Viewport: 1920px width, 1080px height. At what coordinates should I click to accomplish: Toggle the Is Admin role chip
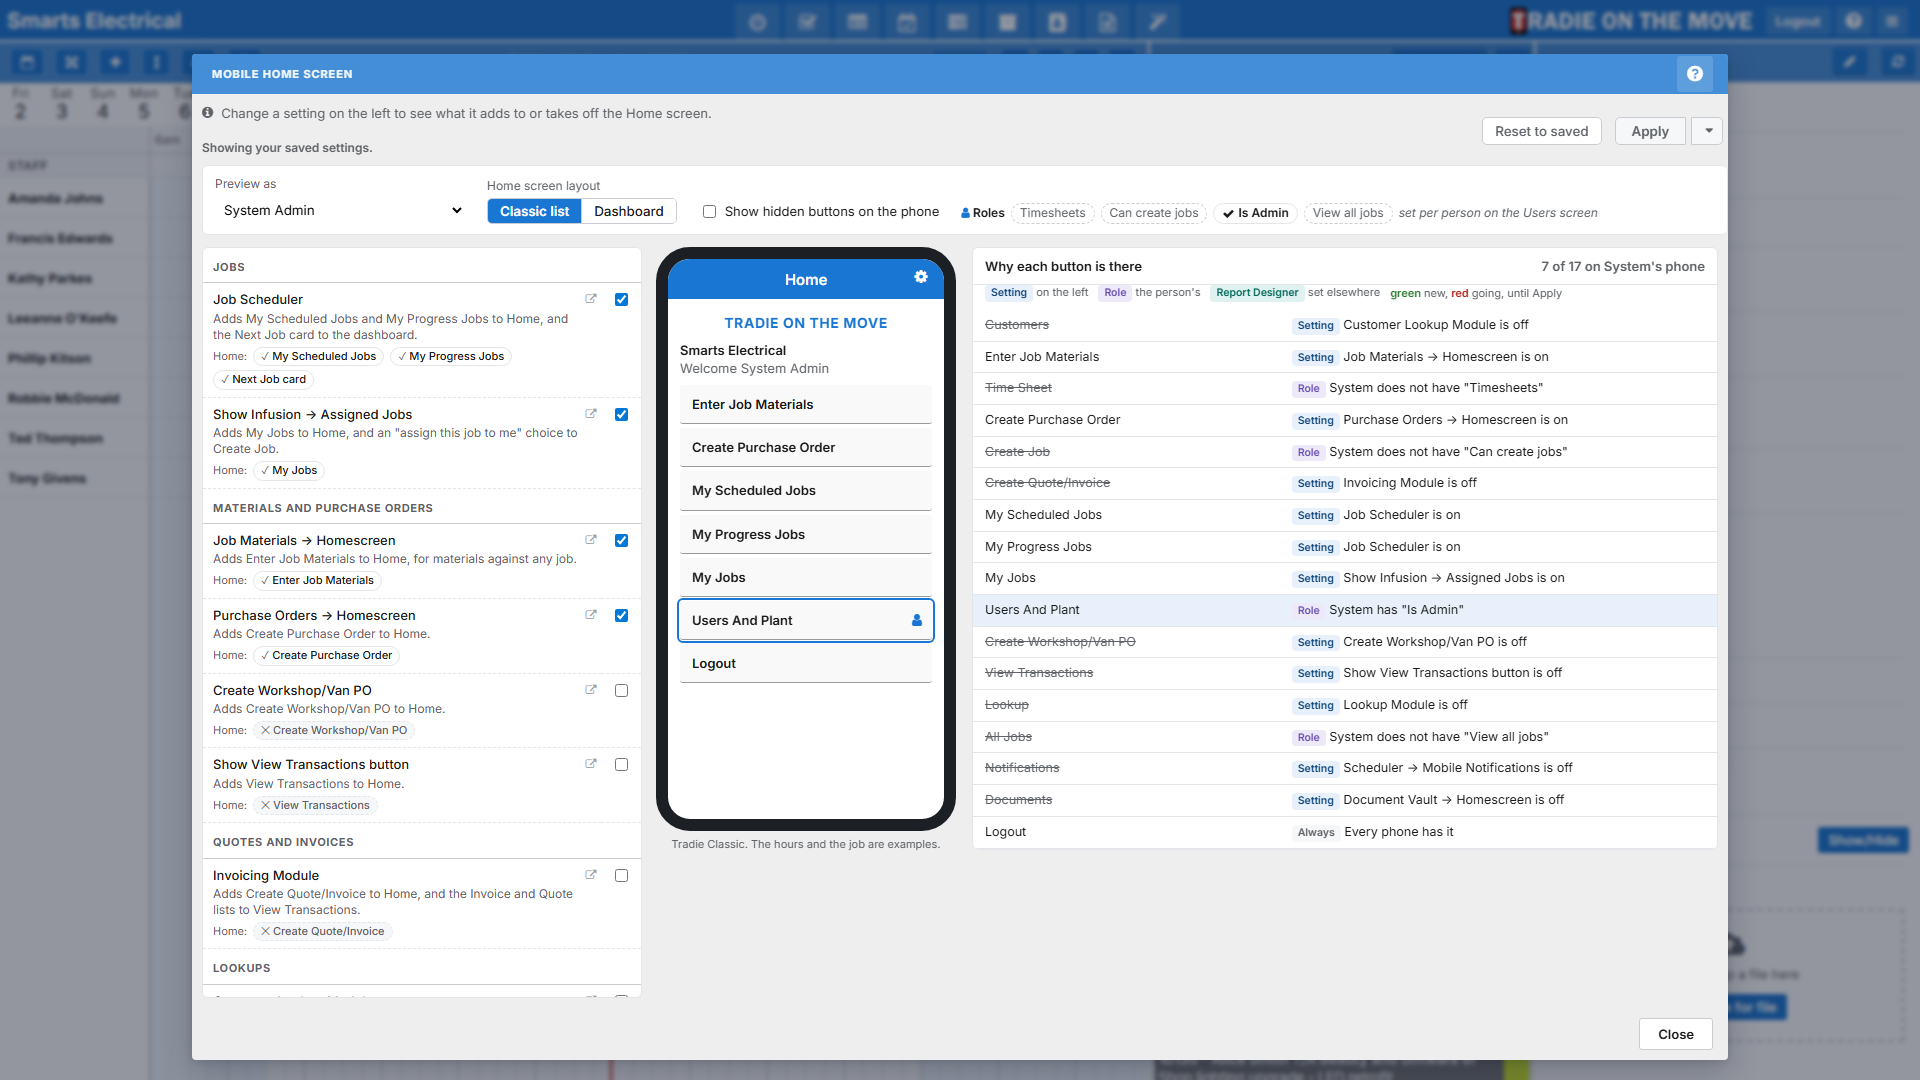[1255, 213]
